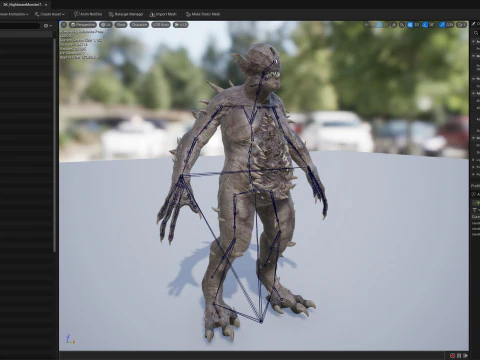Close the SK_NightmareMonster asset tab

(46, 5)
